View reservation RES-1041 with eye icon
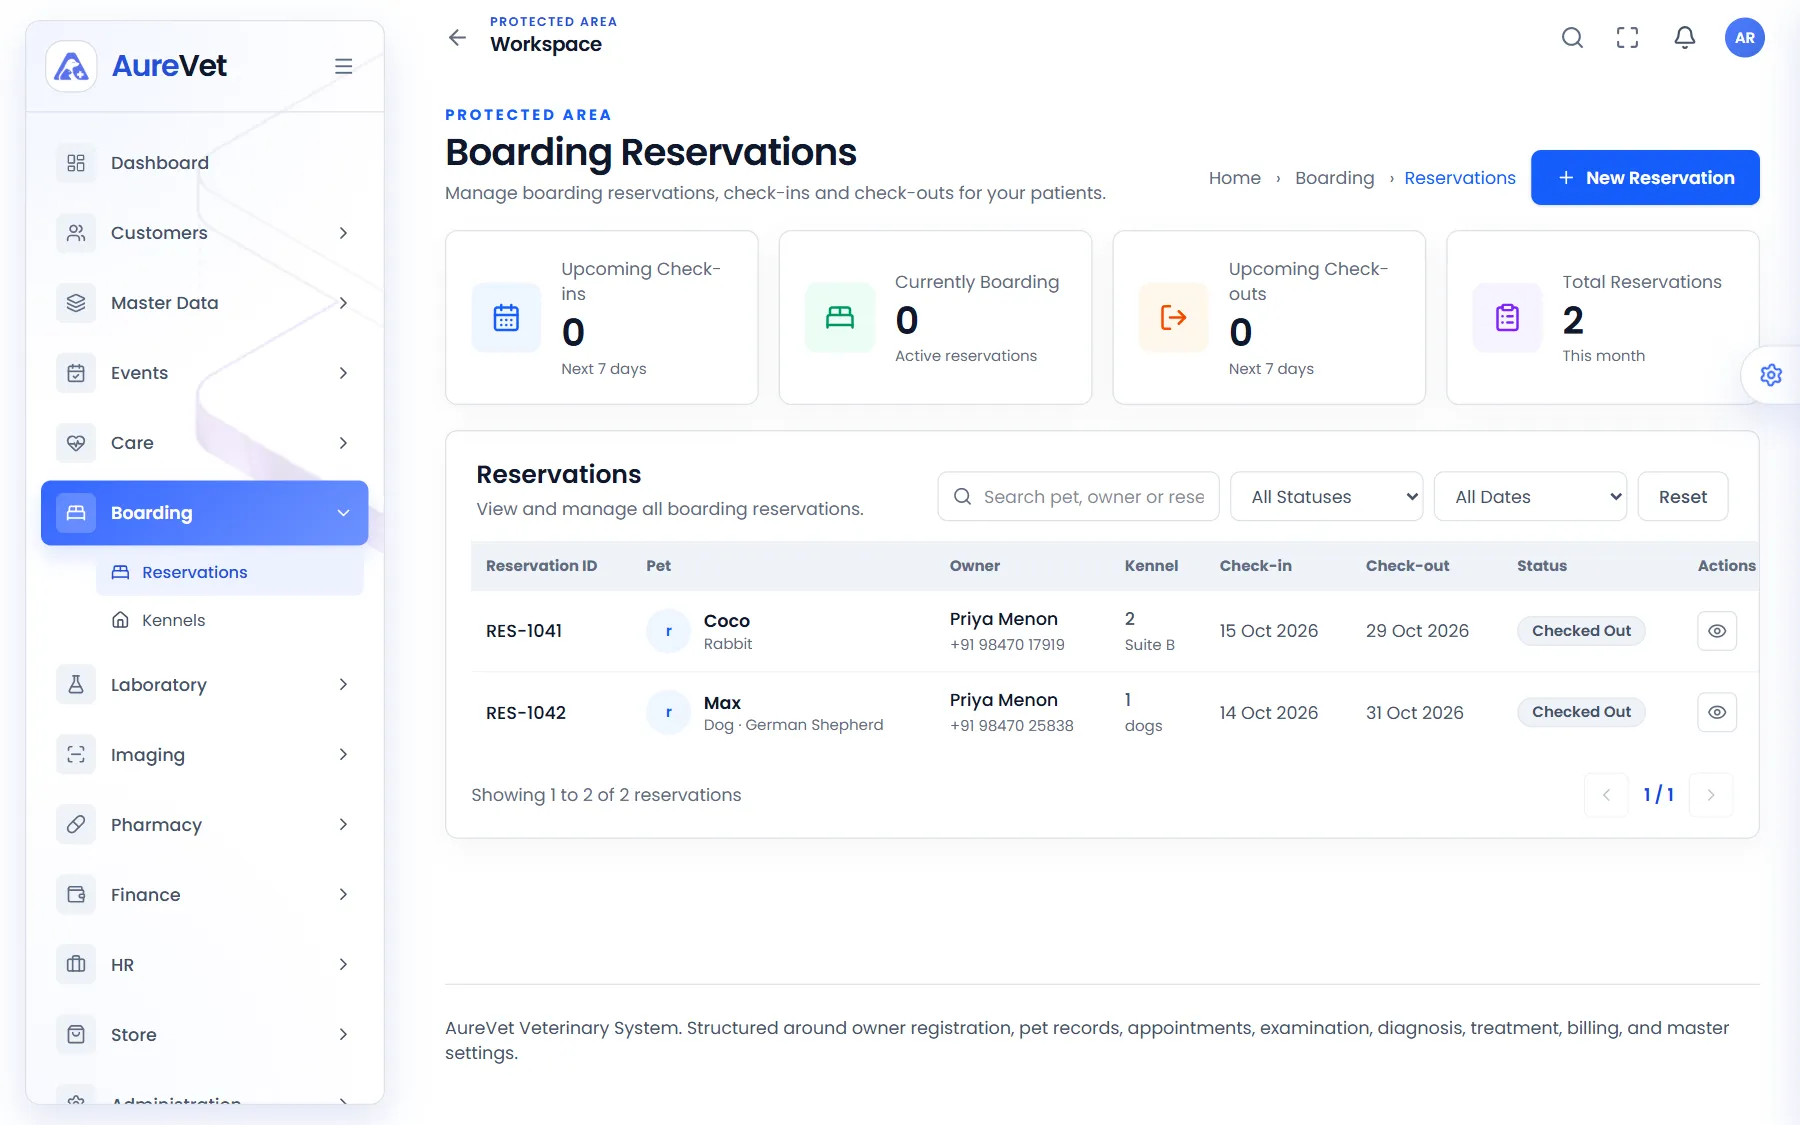This screenshot has height=1125, width=1800. pos(1717,631)
